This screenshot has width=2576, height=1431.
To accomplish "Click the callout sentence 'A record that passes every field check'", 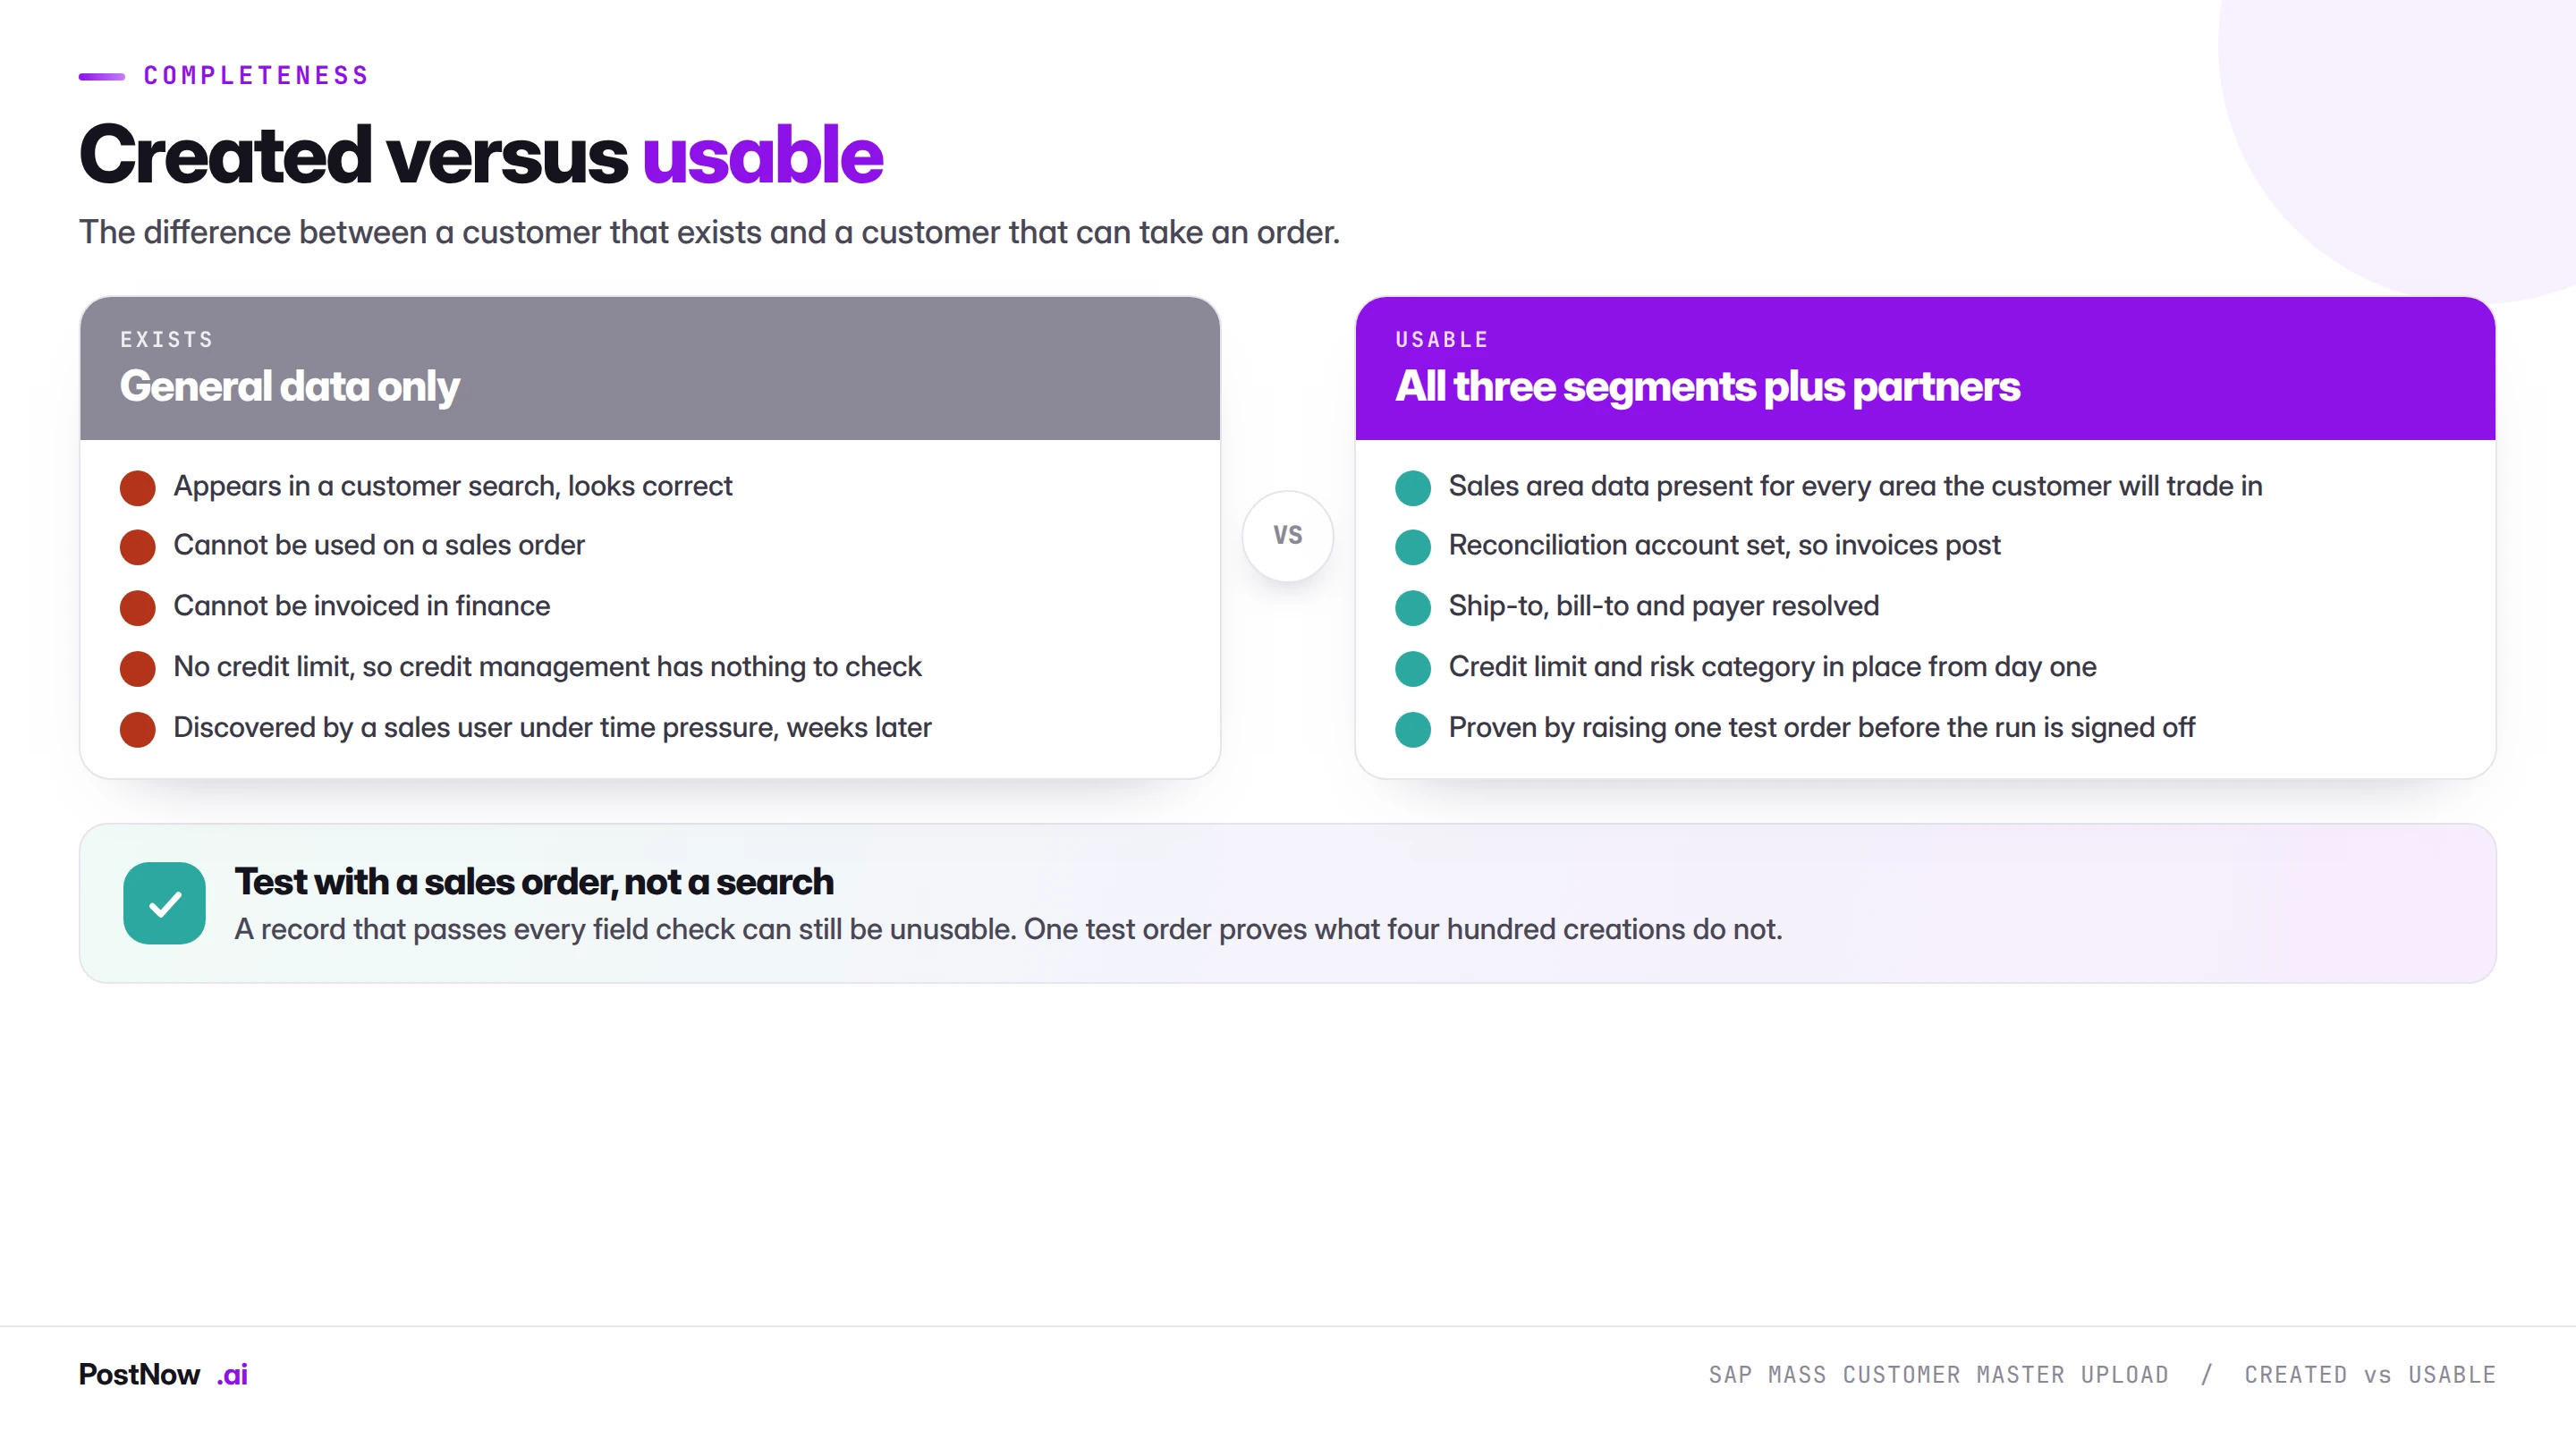I will [x=1008, y=930].
